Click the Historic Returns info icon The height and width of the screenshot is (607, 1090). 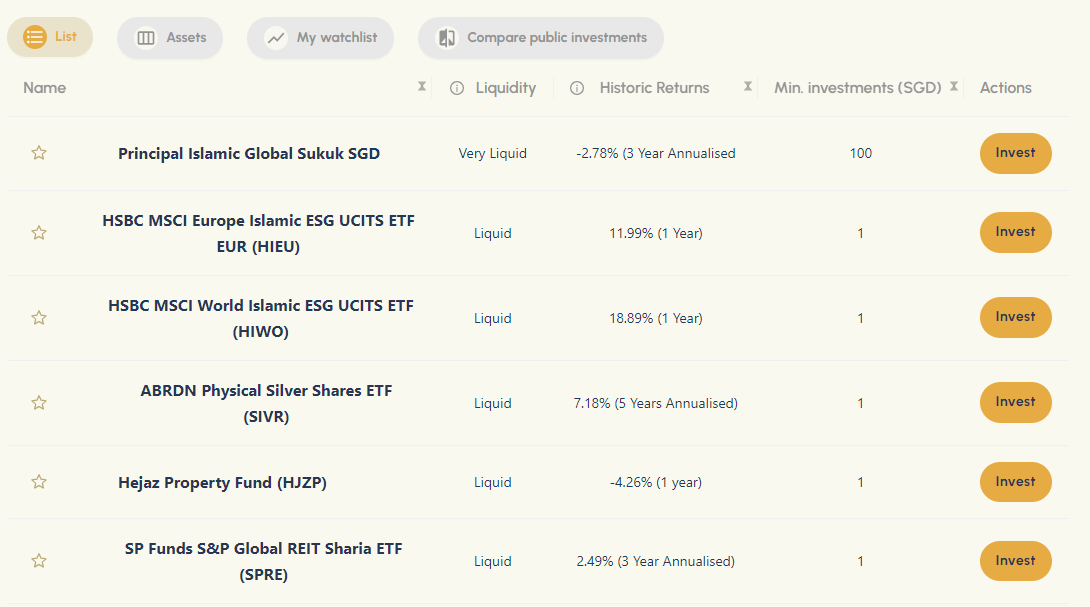577,88
